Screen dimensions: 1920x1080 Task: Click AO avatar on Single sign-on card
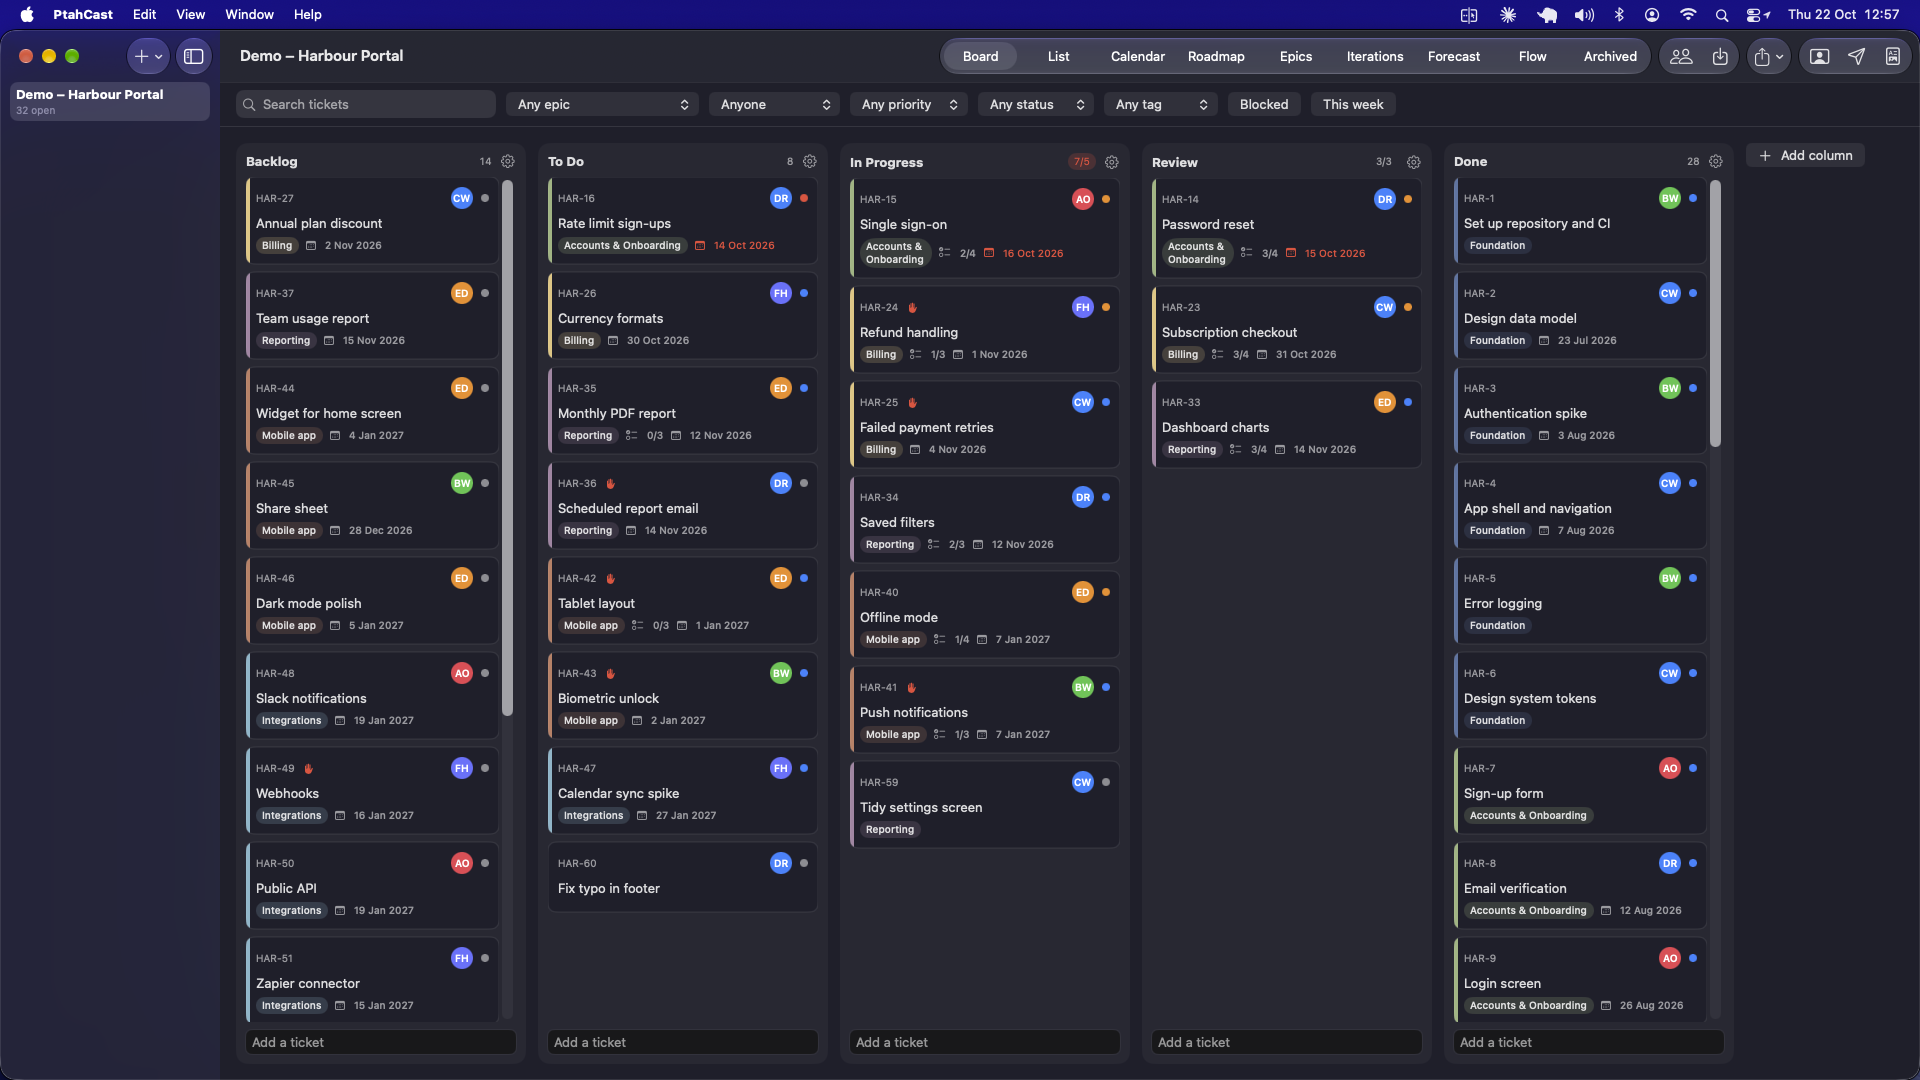pos(1083,199)
